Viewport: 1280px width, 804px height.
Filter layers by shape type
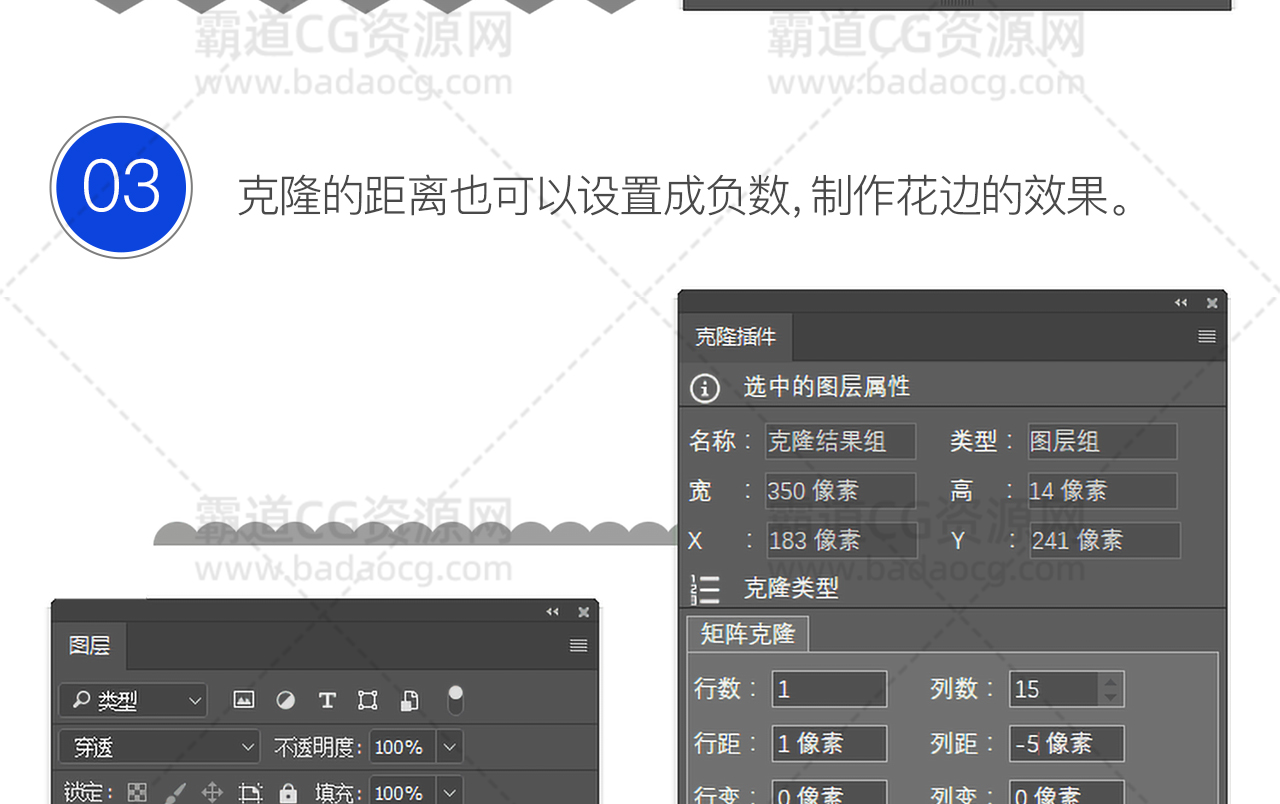368,700
